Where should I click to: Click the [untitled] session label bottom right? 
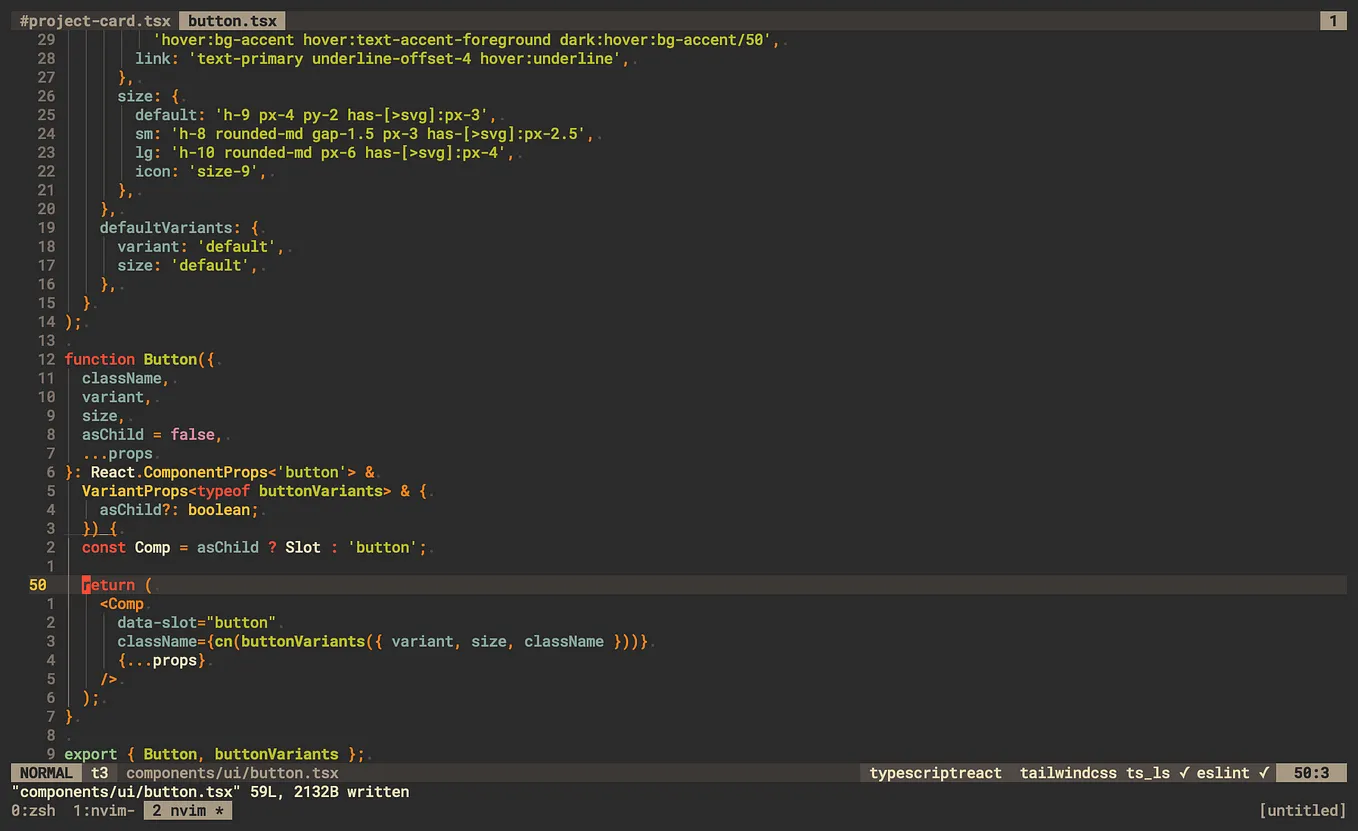click(1302, 810)
